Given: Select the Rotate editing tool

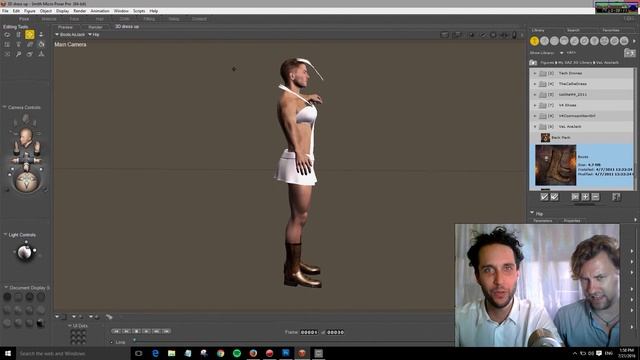Looking at the screenshot, I should (x=7, y=35).
